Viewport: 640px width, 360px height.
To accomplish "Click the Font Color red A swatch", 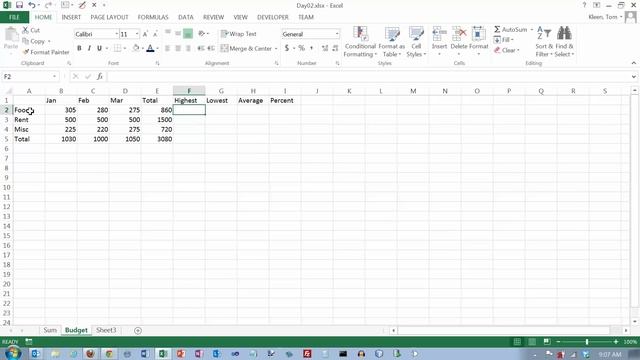I will tap(150, 48).
